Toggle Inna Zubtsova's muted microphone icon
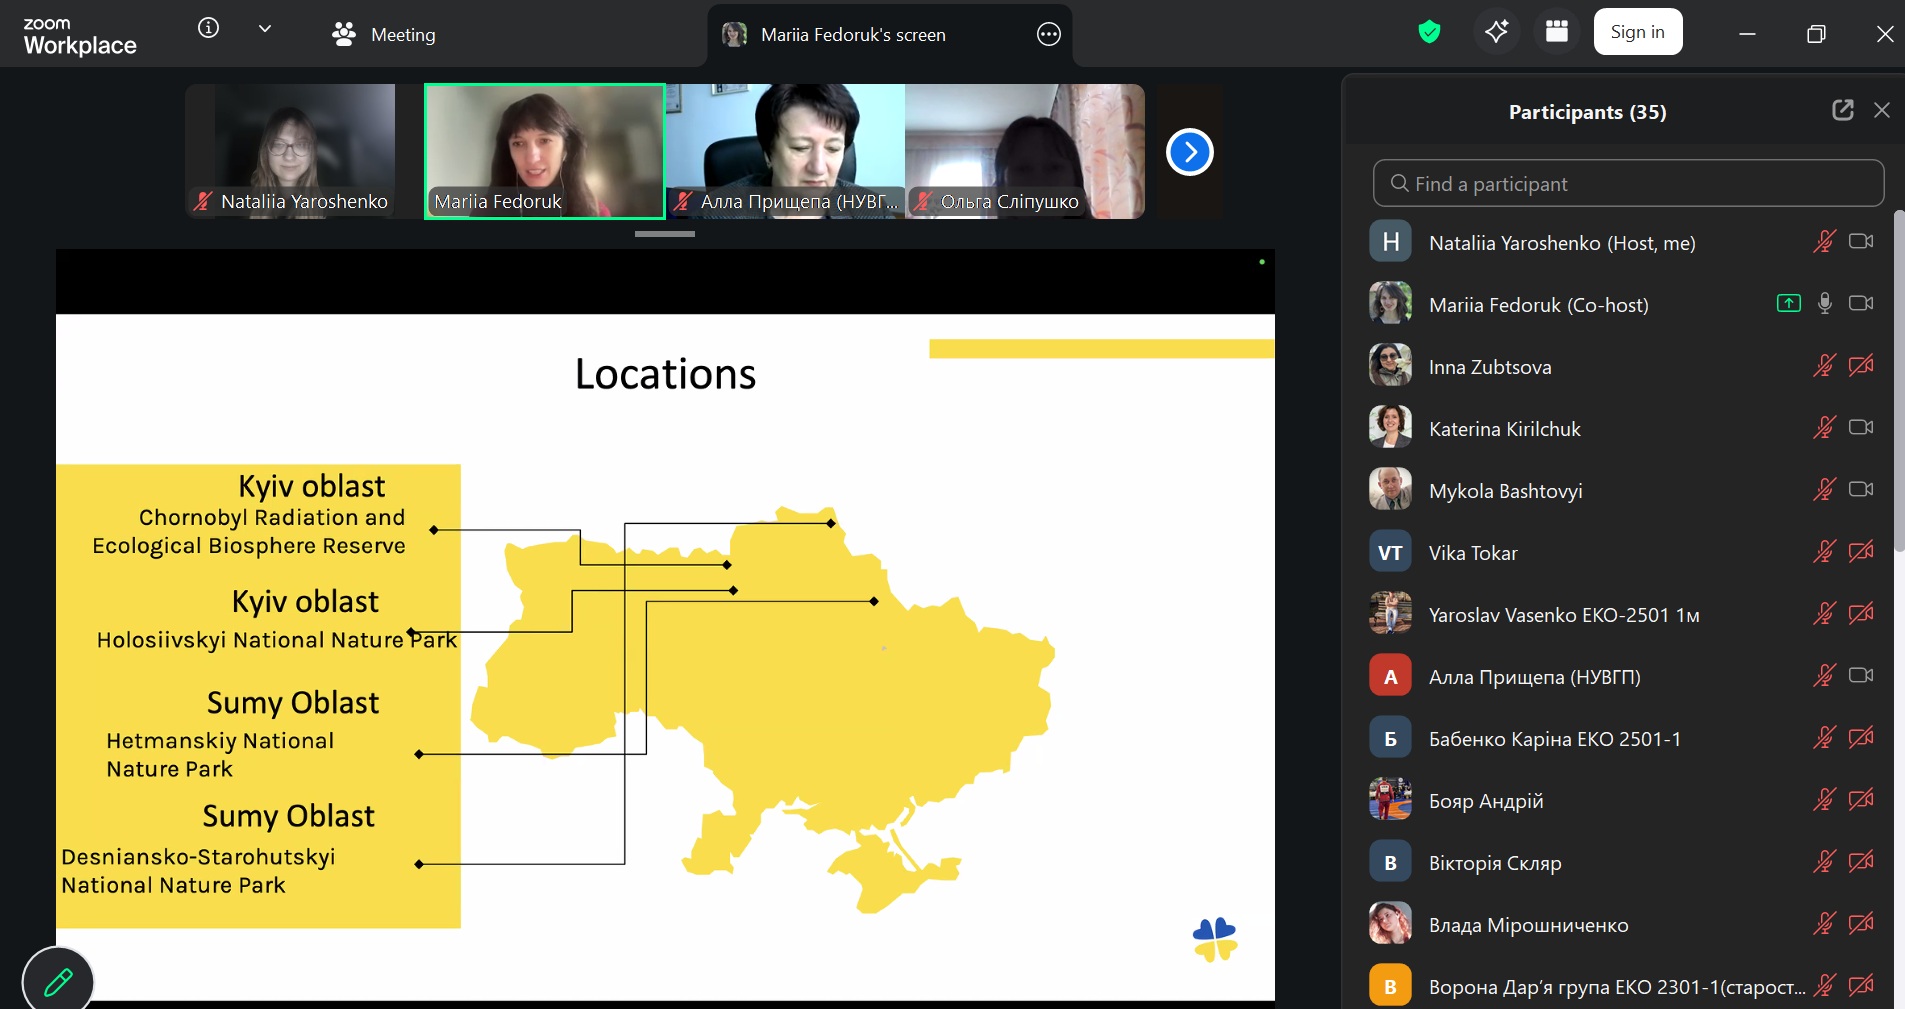 [x=1824, y=366]
